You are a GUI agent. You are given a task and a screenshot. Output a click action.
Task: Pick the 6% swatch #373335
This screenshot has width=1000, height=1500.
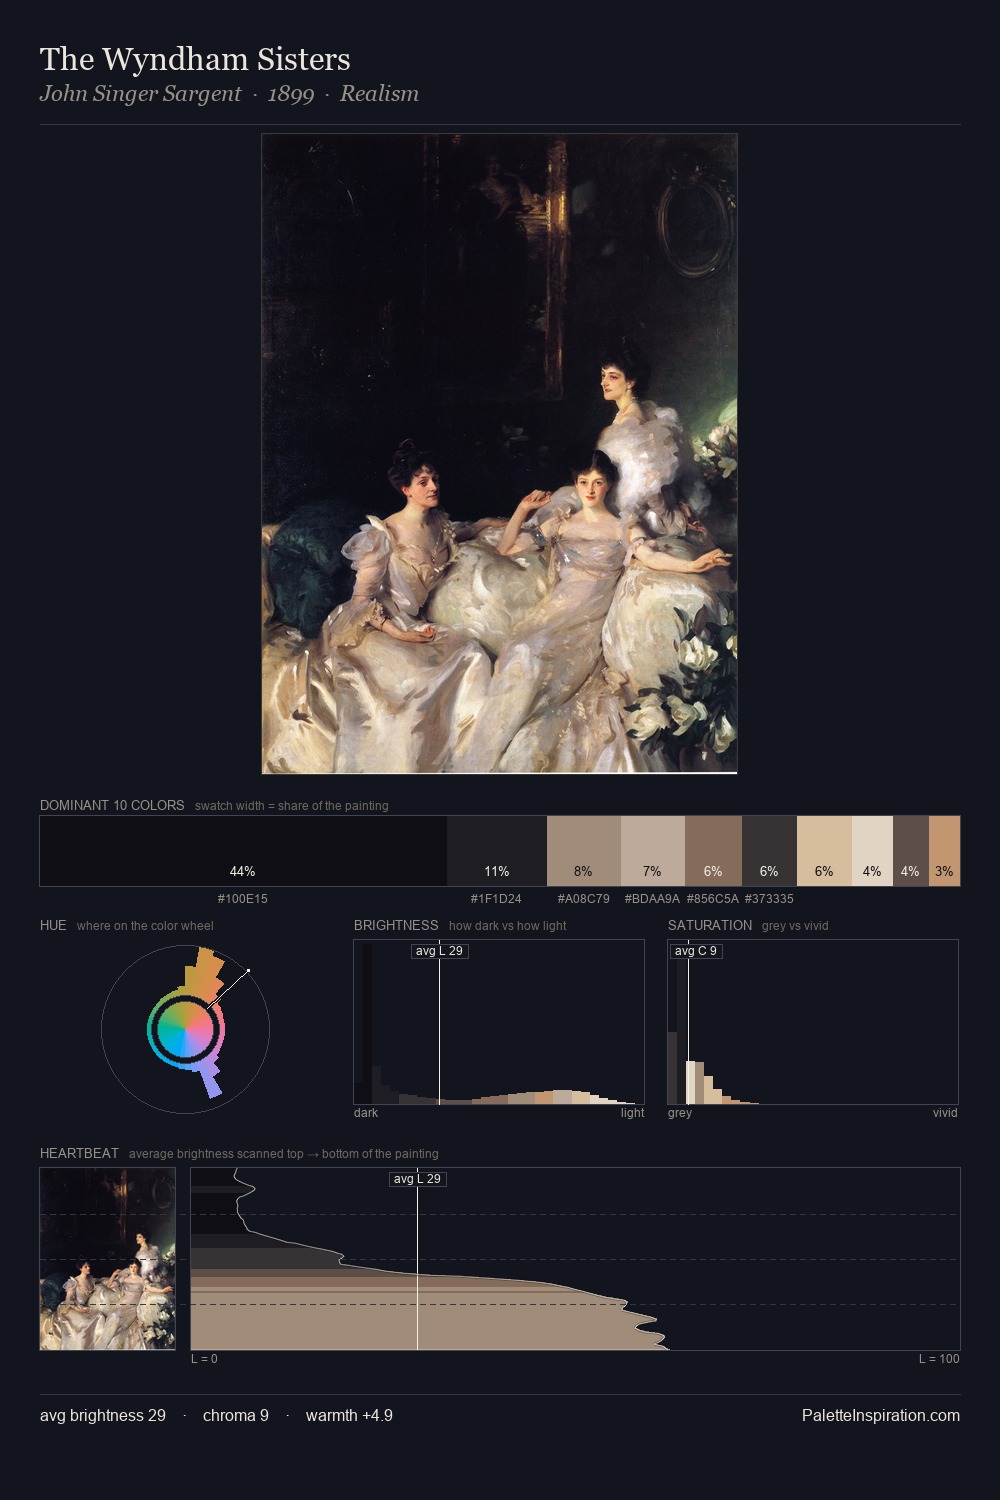click(x=769, y=851)
